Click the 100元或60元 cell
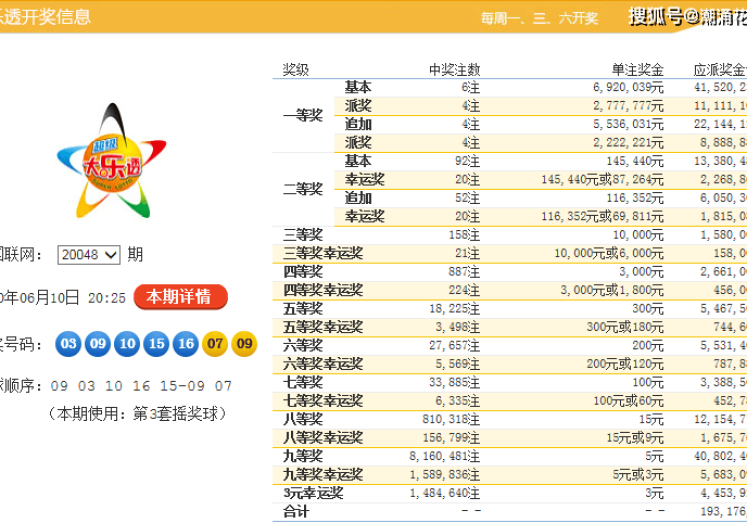This screenshot has height=523, width=747. click(x=628, y=401)
